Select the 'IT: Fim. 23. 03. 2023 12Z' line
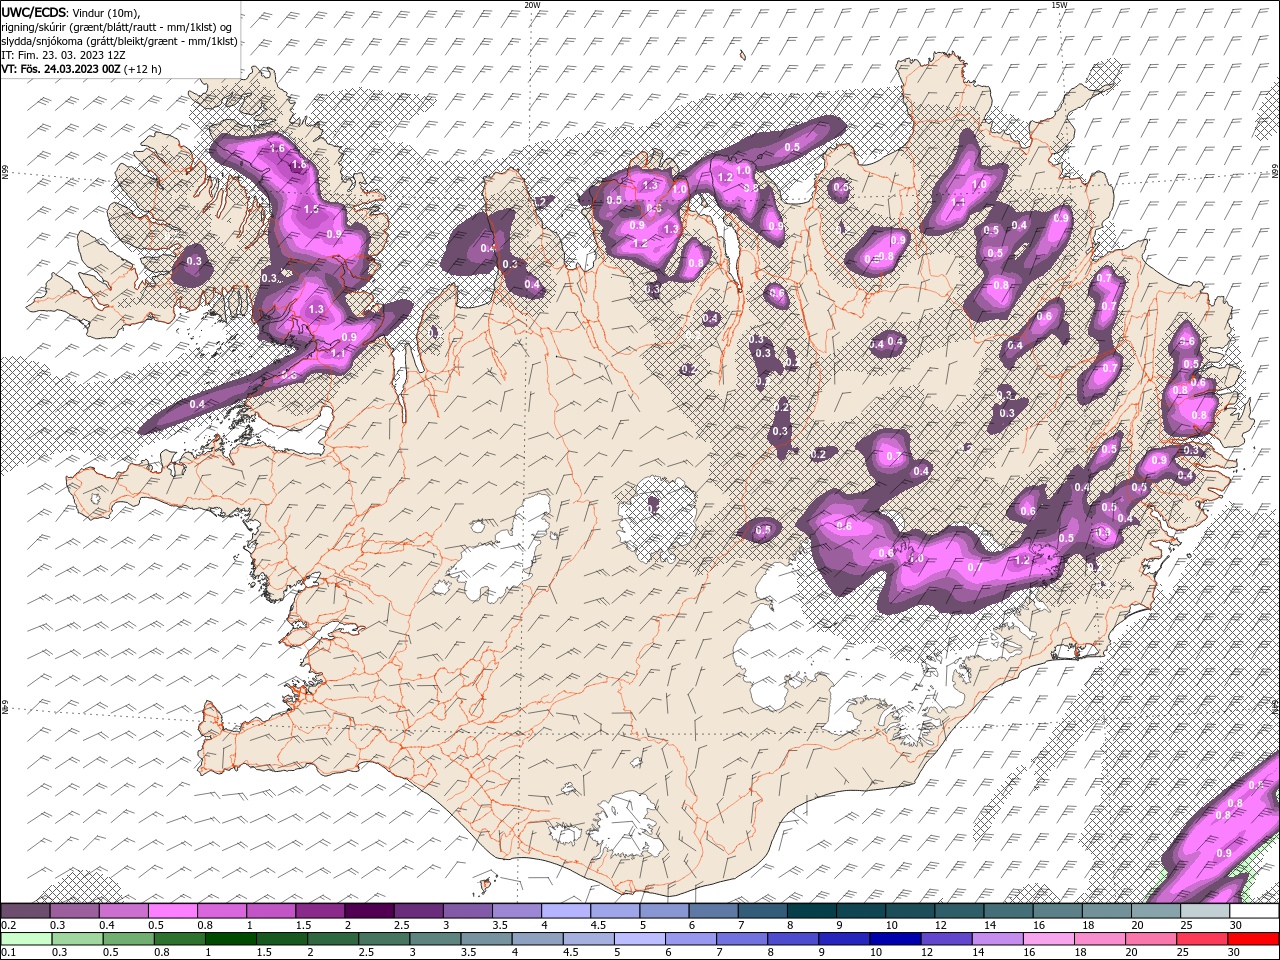Viewport: 1280px width, 960px height. pos(62,55)
